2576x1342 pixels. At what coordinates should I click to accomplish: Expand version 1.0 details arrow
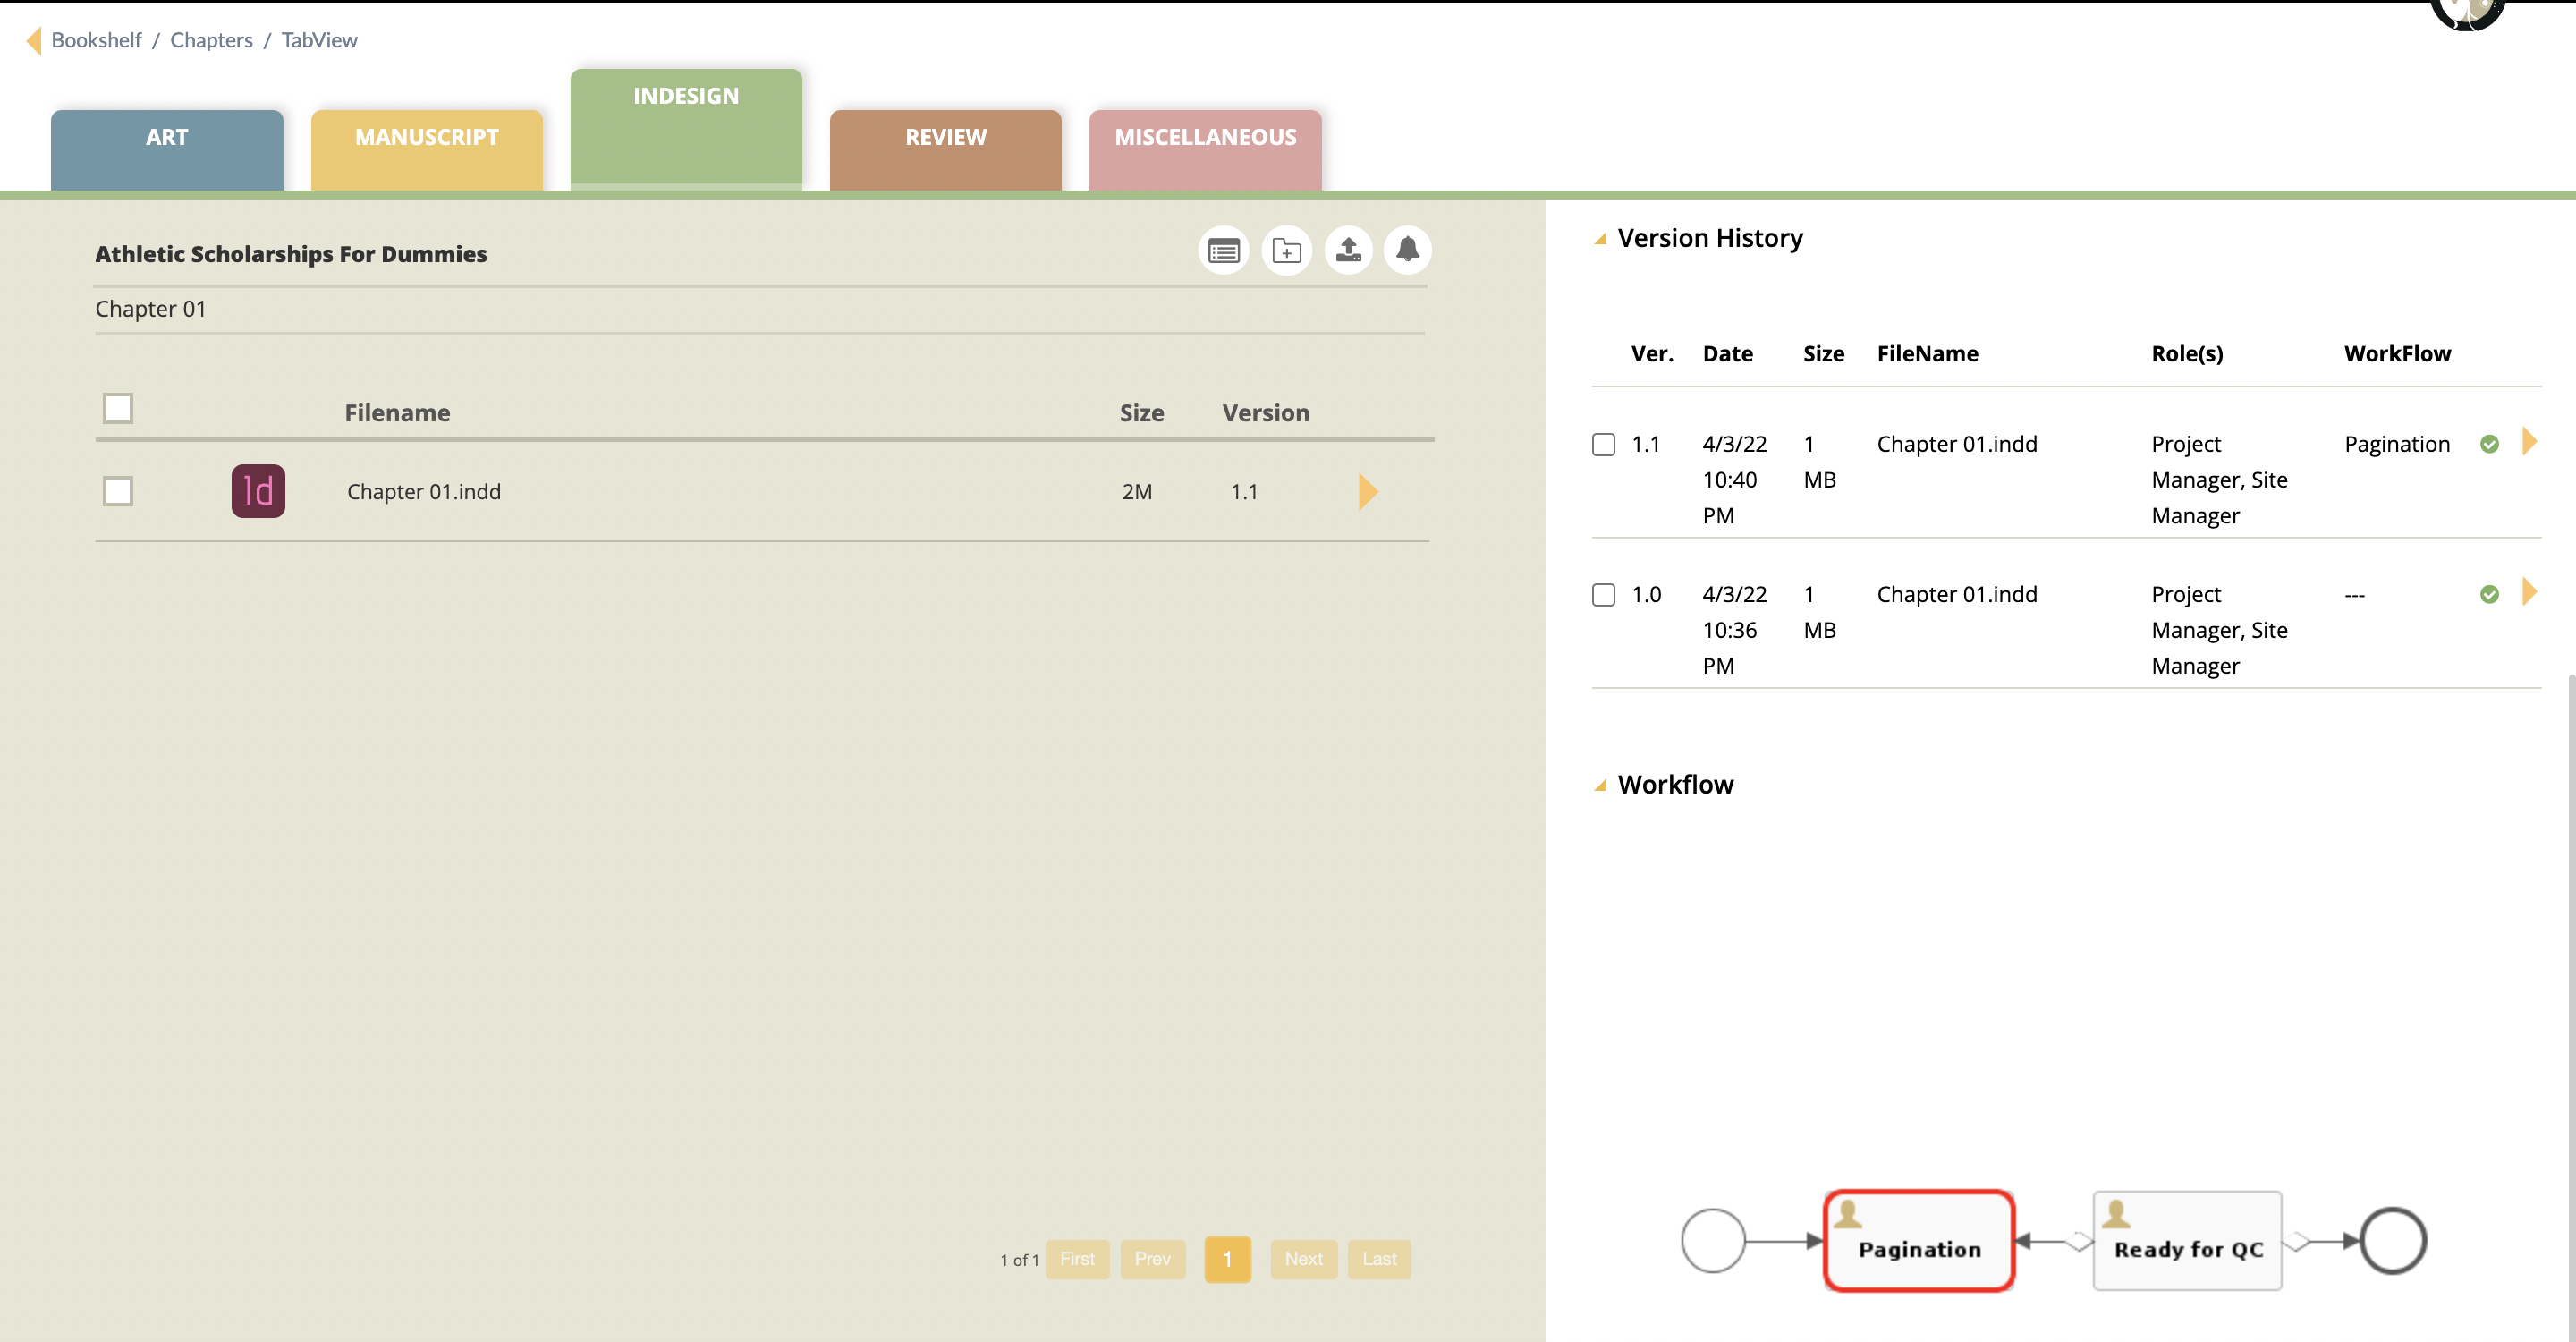(x=2529, y=592)
